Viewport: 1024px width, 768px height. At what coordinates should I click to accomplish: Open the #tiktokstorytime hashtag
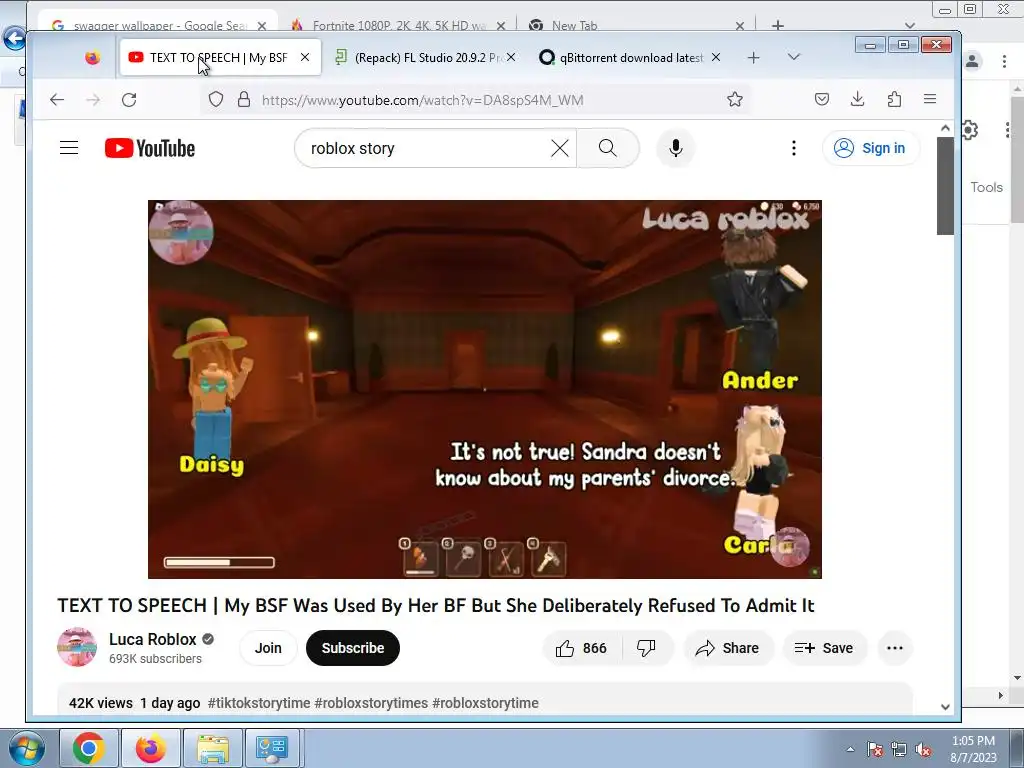(x=259, y=703)
